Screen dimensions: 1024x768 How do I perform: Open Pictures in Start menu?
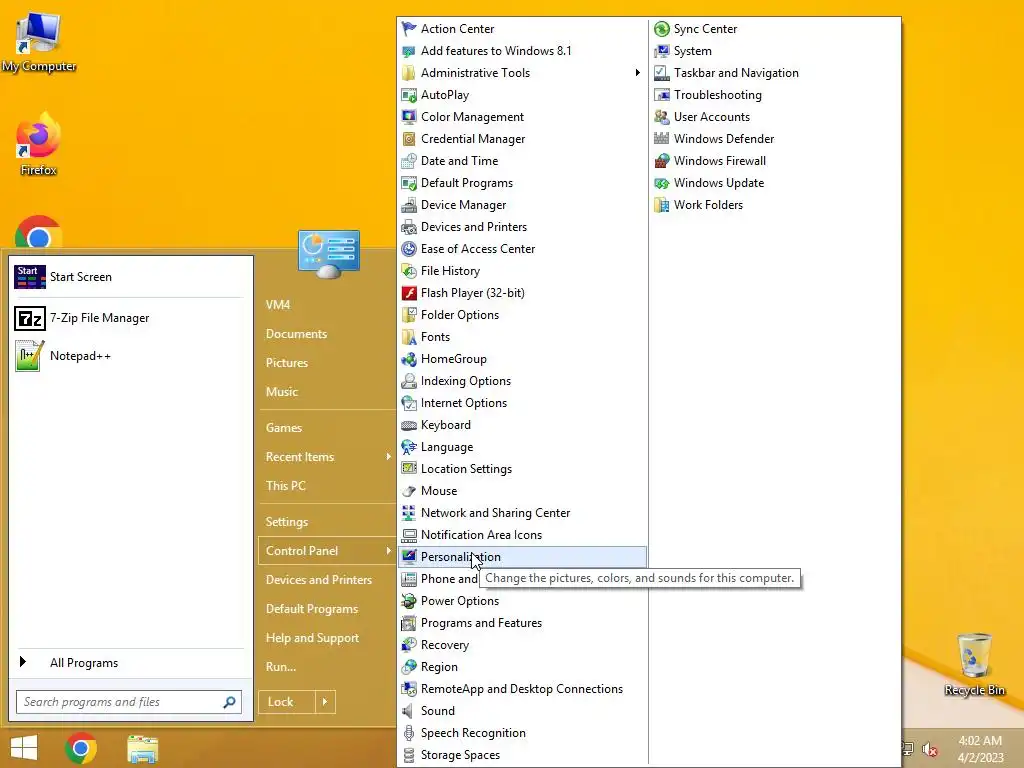[287, 362]
